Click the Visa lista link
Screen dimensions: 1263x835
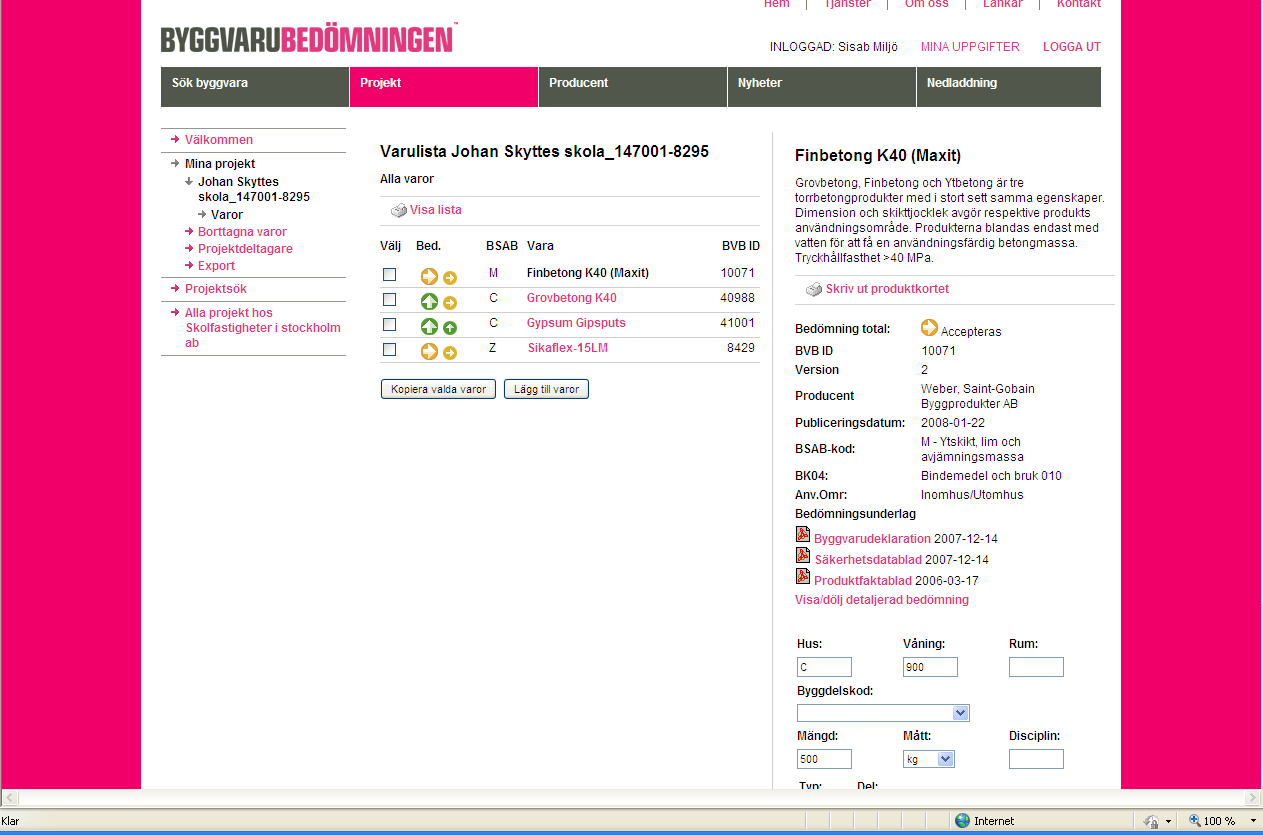[x=436, y=210]
